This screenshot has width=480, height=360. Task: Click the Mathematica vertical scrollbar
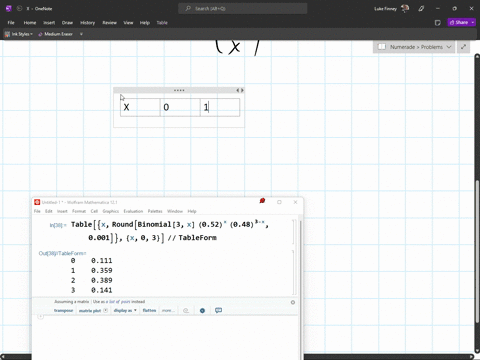301,287
